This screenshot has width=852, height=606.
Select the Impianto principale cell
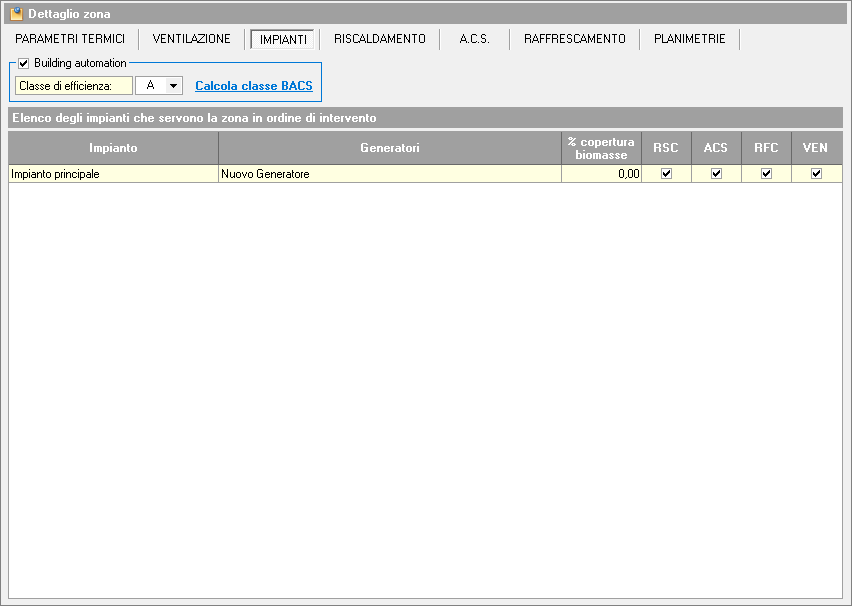click(x=113, y=174)
